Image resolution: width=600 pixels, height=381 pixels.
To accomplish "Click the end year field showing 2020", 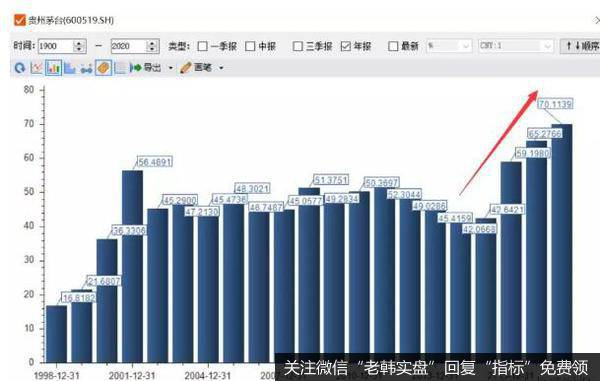I will click(128, 46).
